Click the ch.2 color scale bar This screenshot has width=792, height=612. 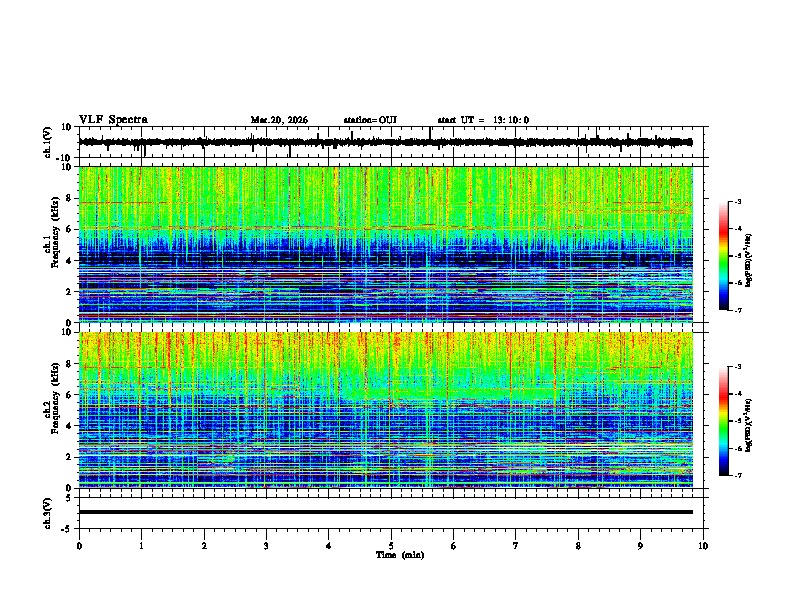click(723, 421)
